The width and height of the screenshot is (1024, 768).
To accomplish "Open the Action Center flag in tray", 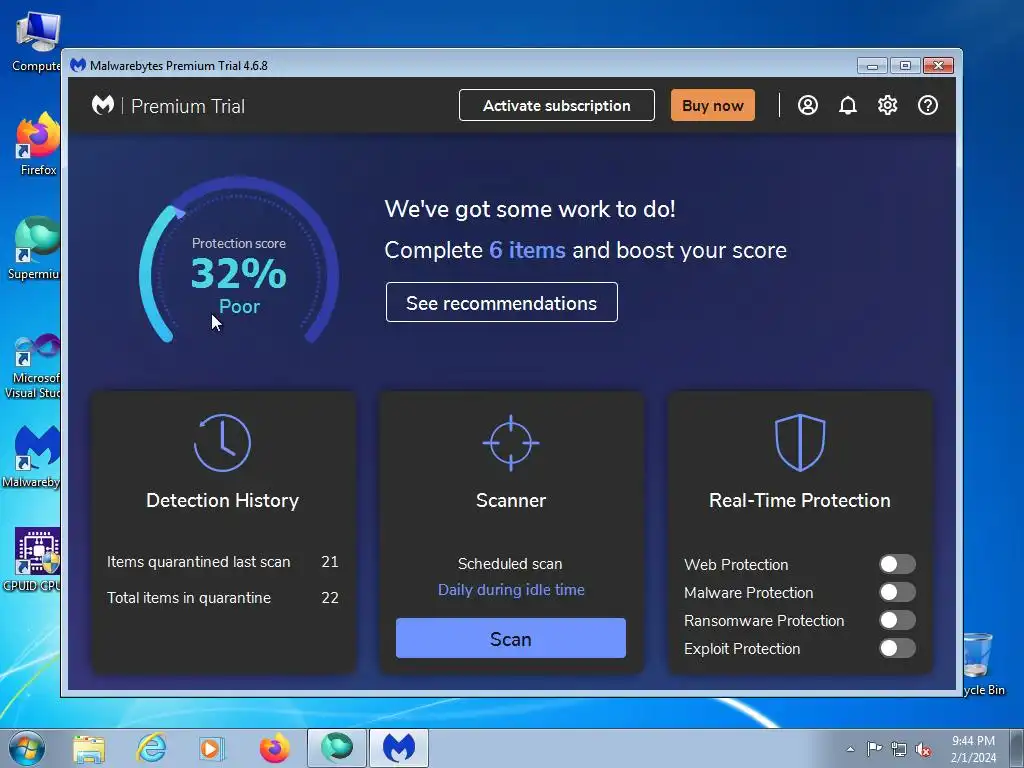I will coord(874,749).
